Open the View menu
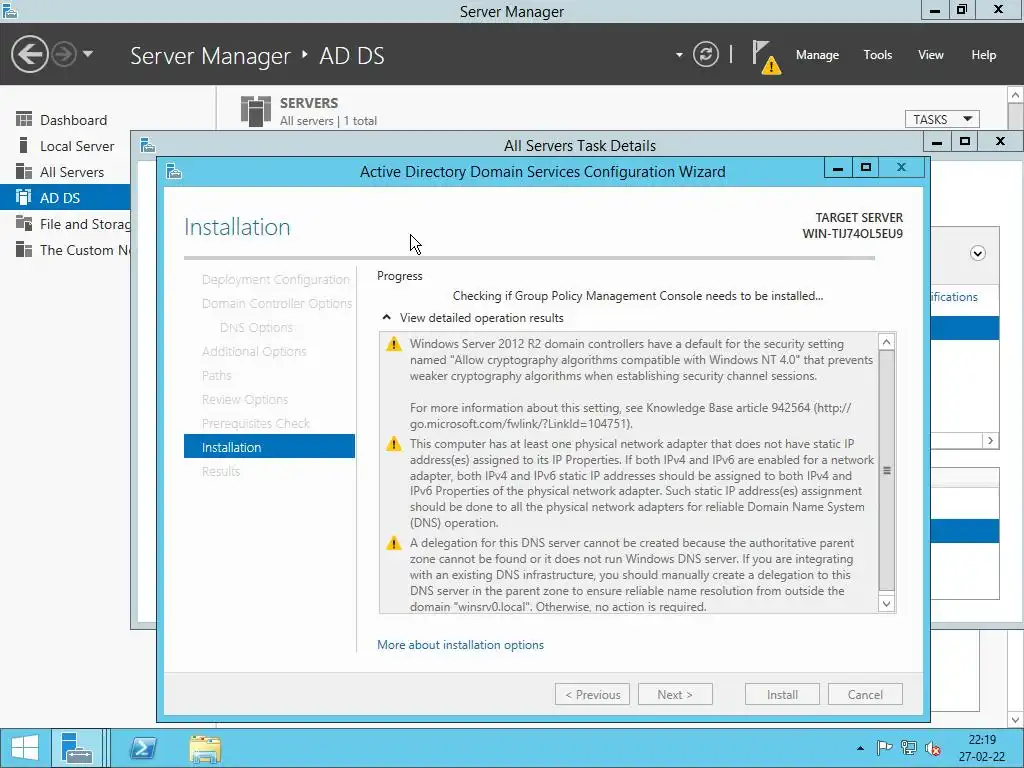This screenshot has width=1024, height=768. coord(931,55)
